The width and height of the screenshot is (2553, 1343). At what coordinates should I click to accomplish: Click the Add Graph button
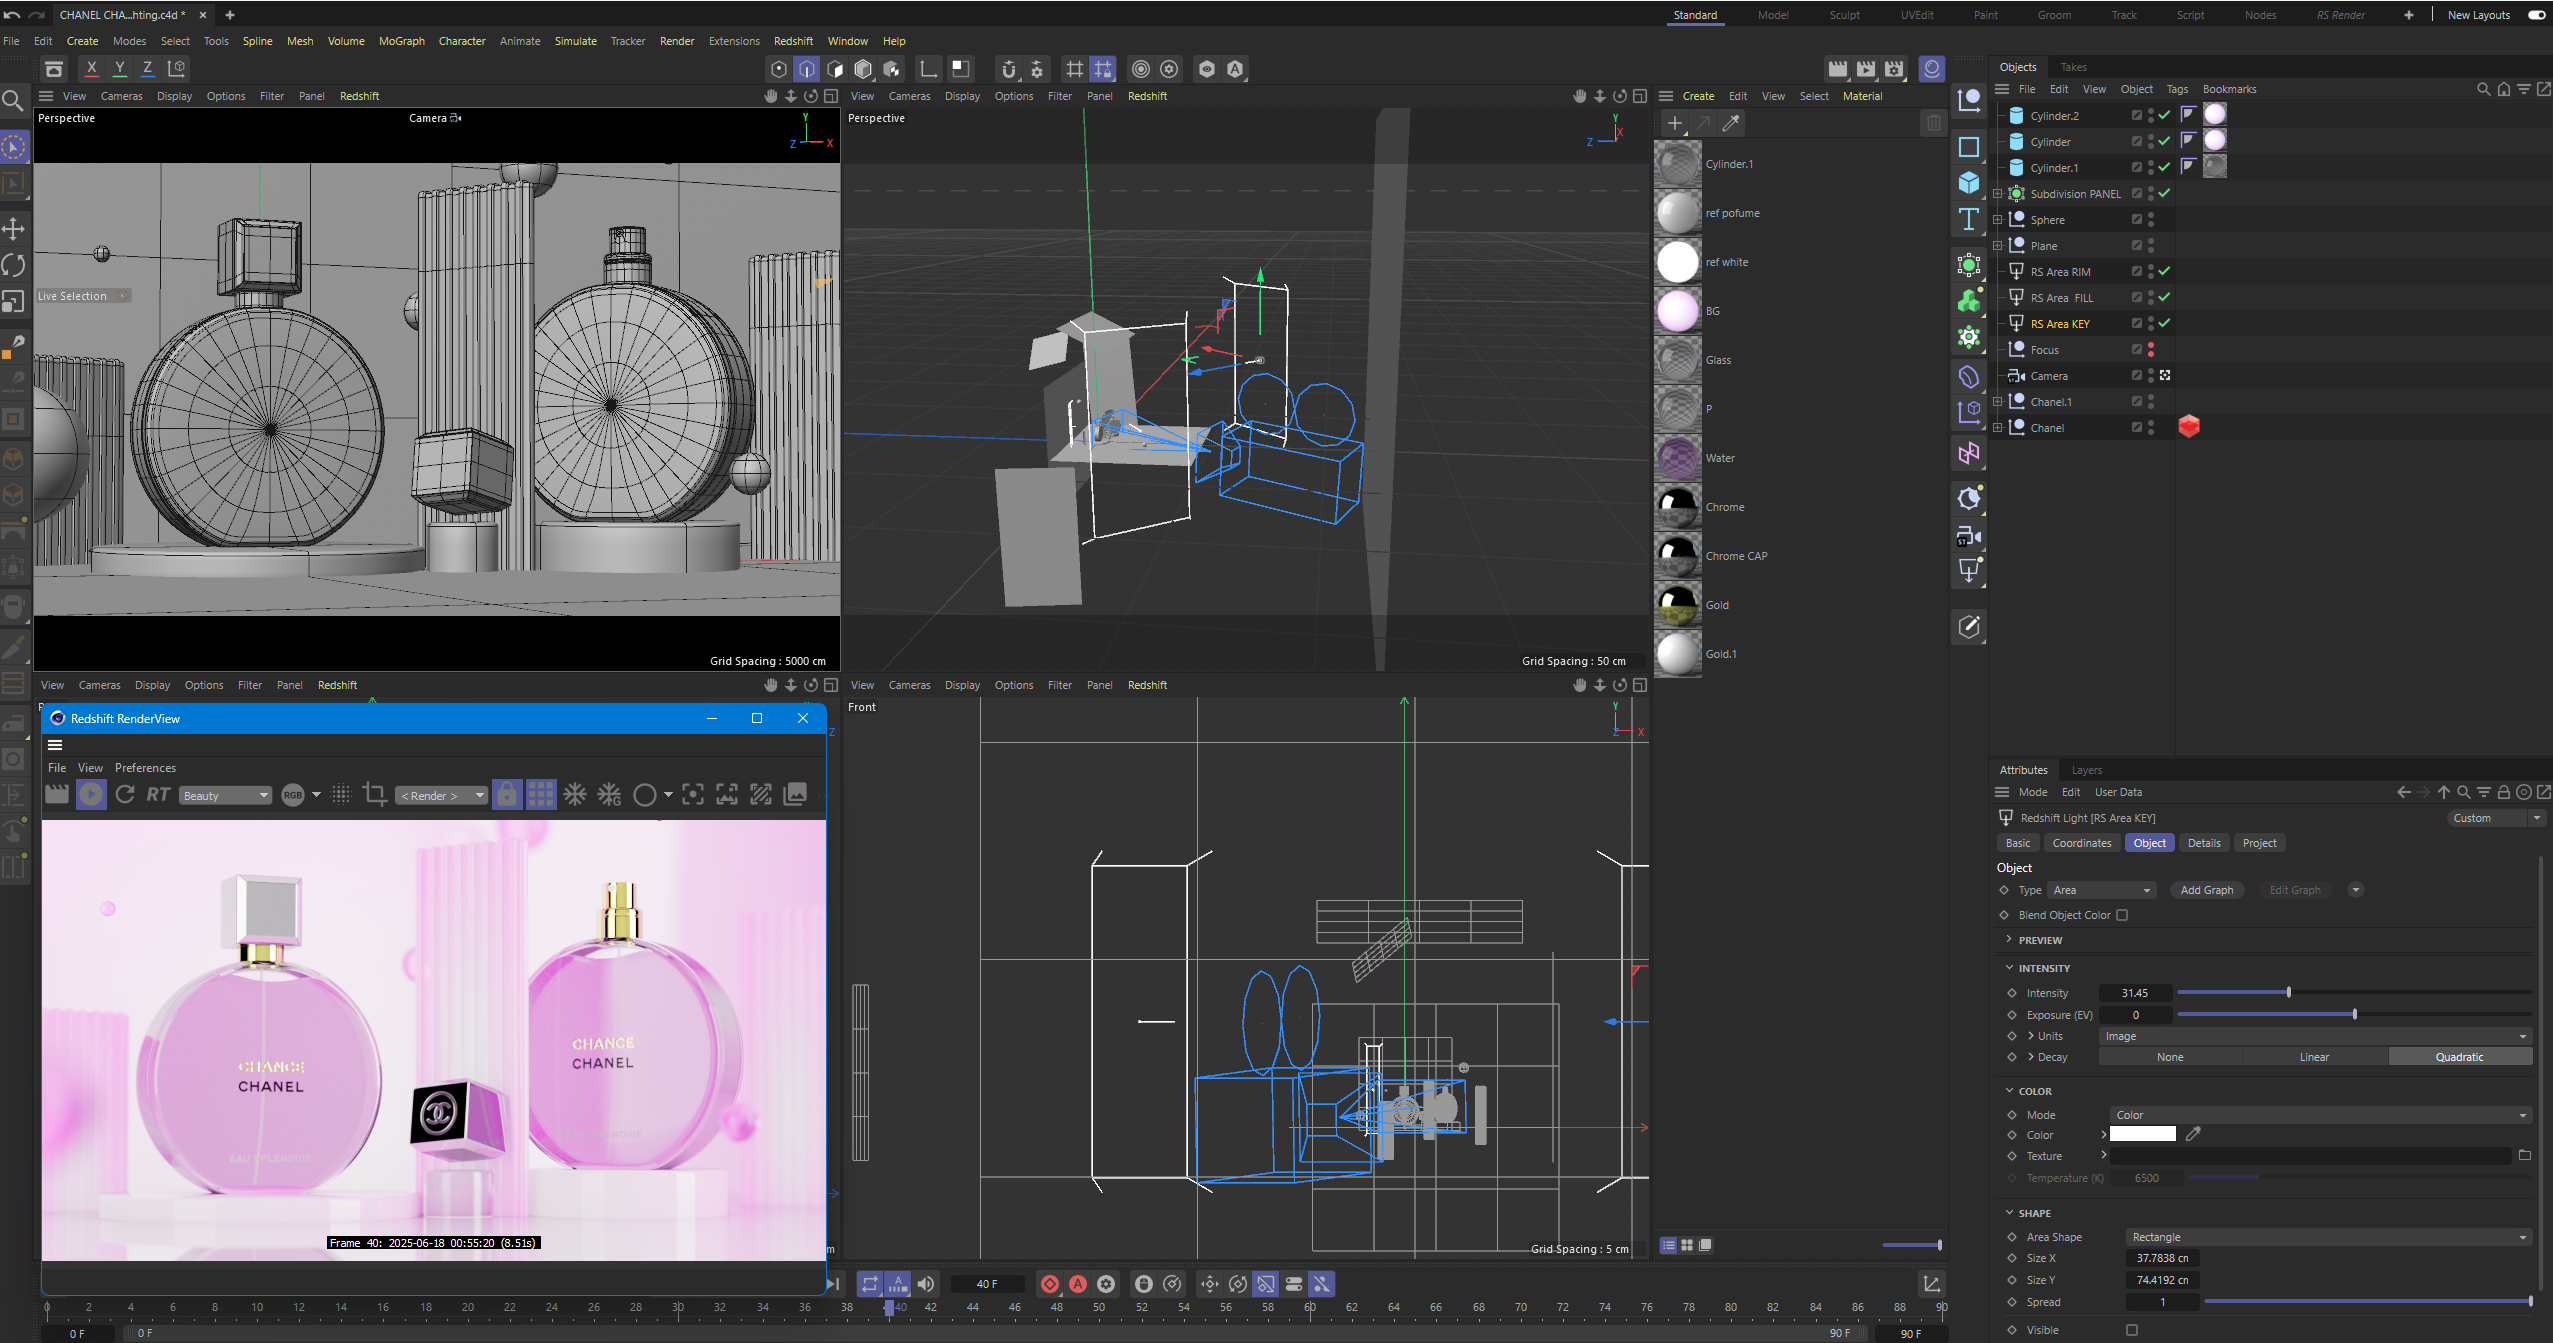2206,890
